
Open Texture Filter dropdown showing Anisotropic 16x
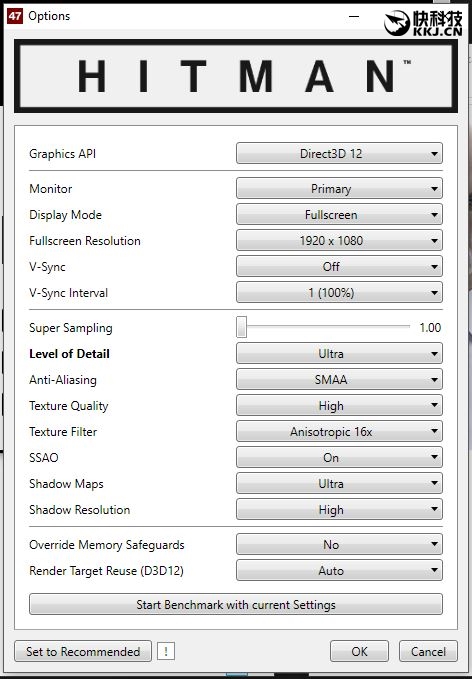click(x=339, y=431)
